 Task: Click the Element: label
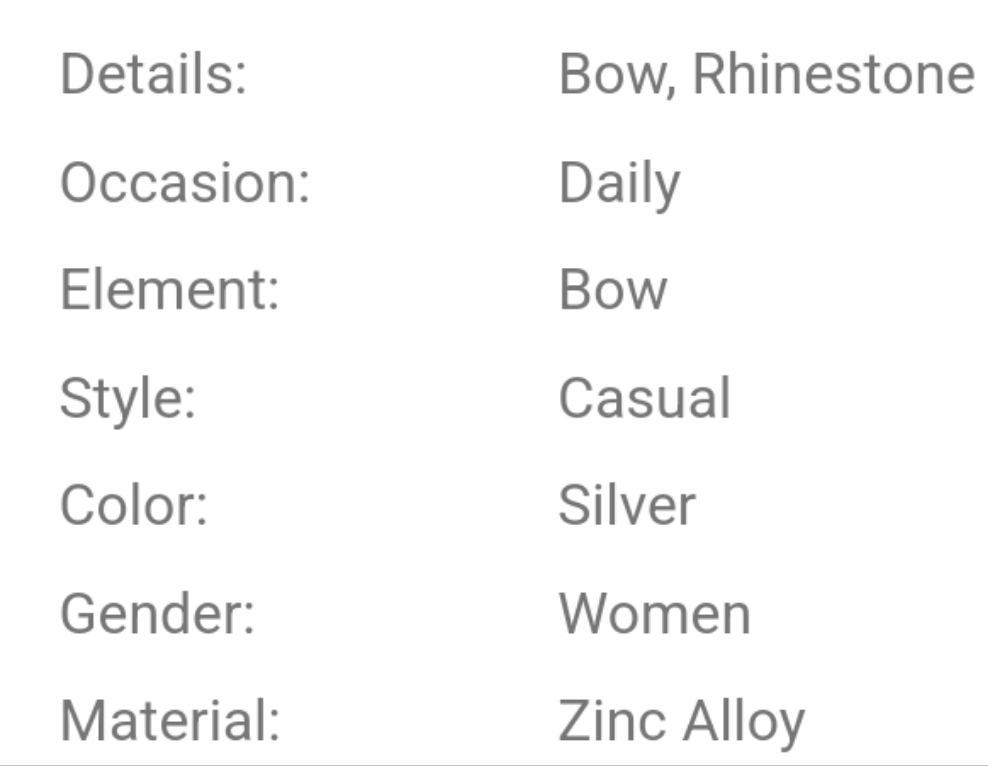point(169,291)
